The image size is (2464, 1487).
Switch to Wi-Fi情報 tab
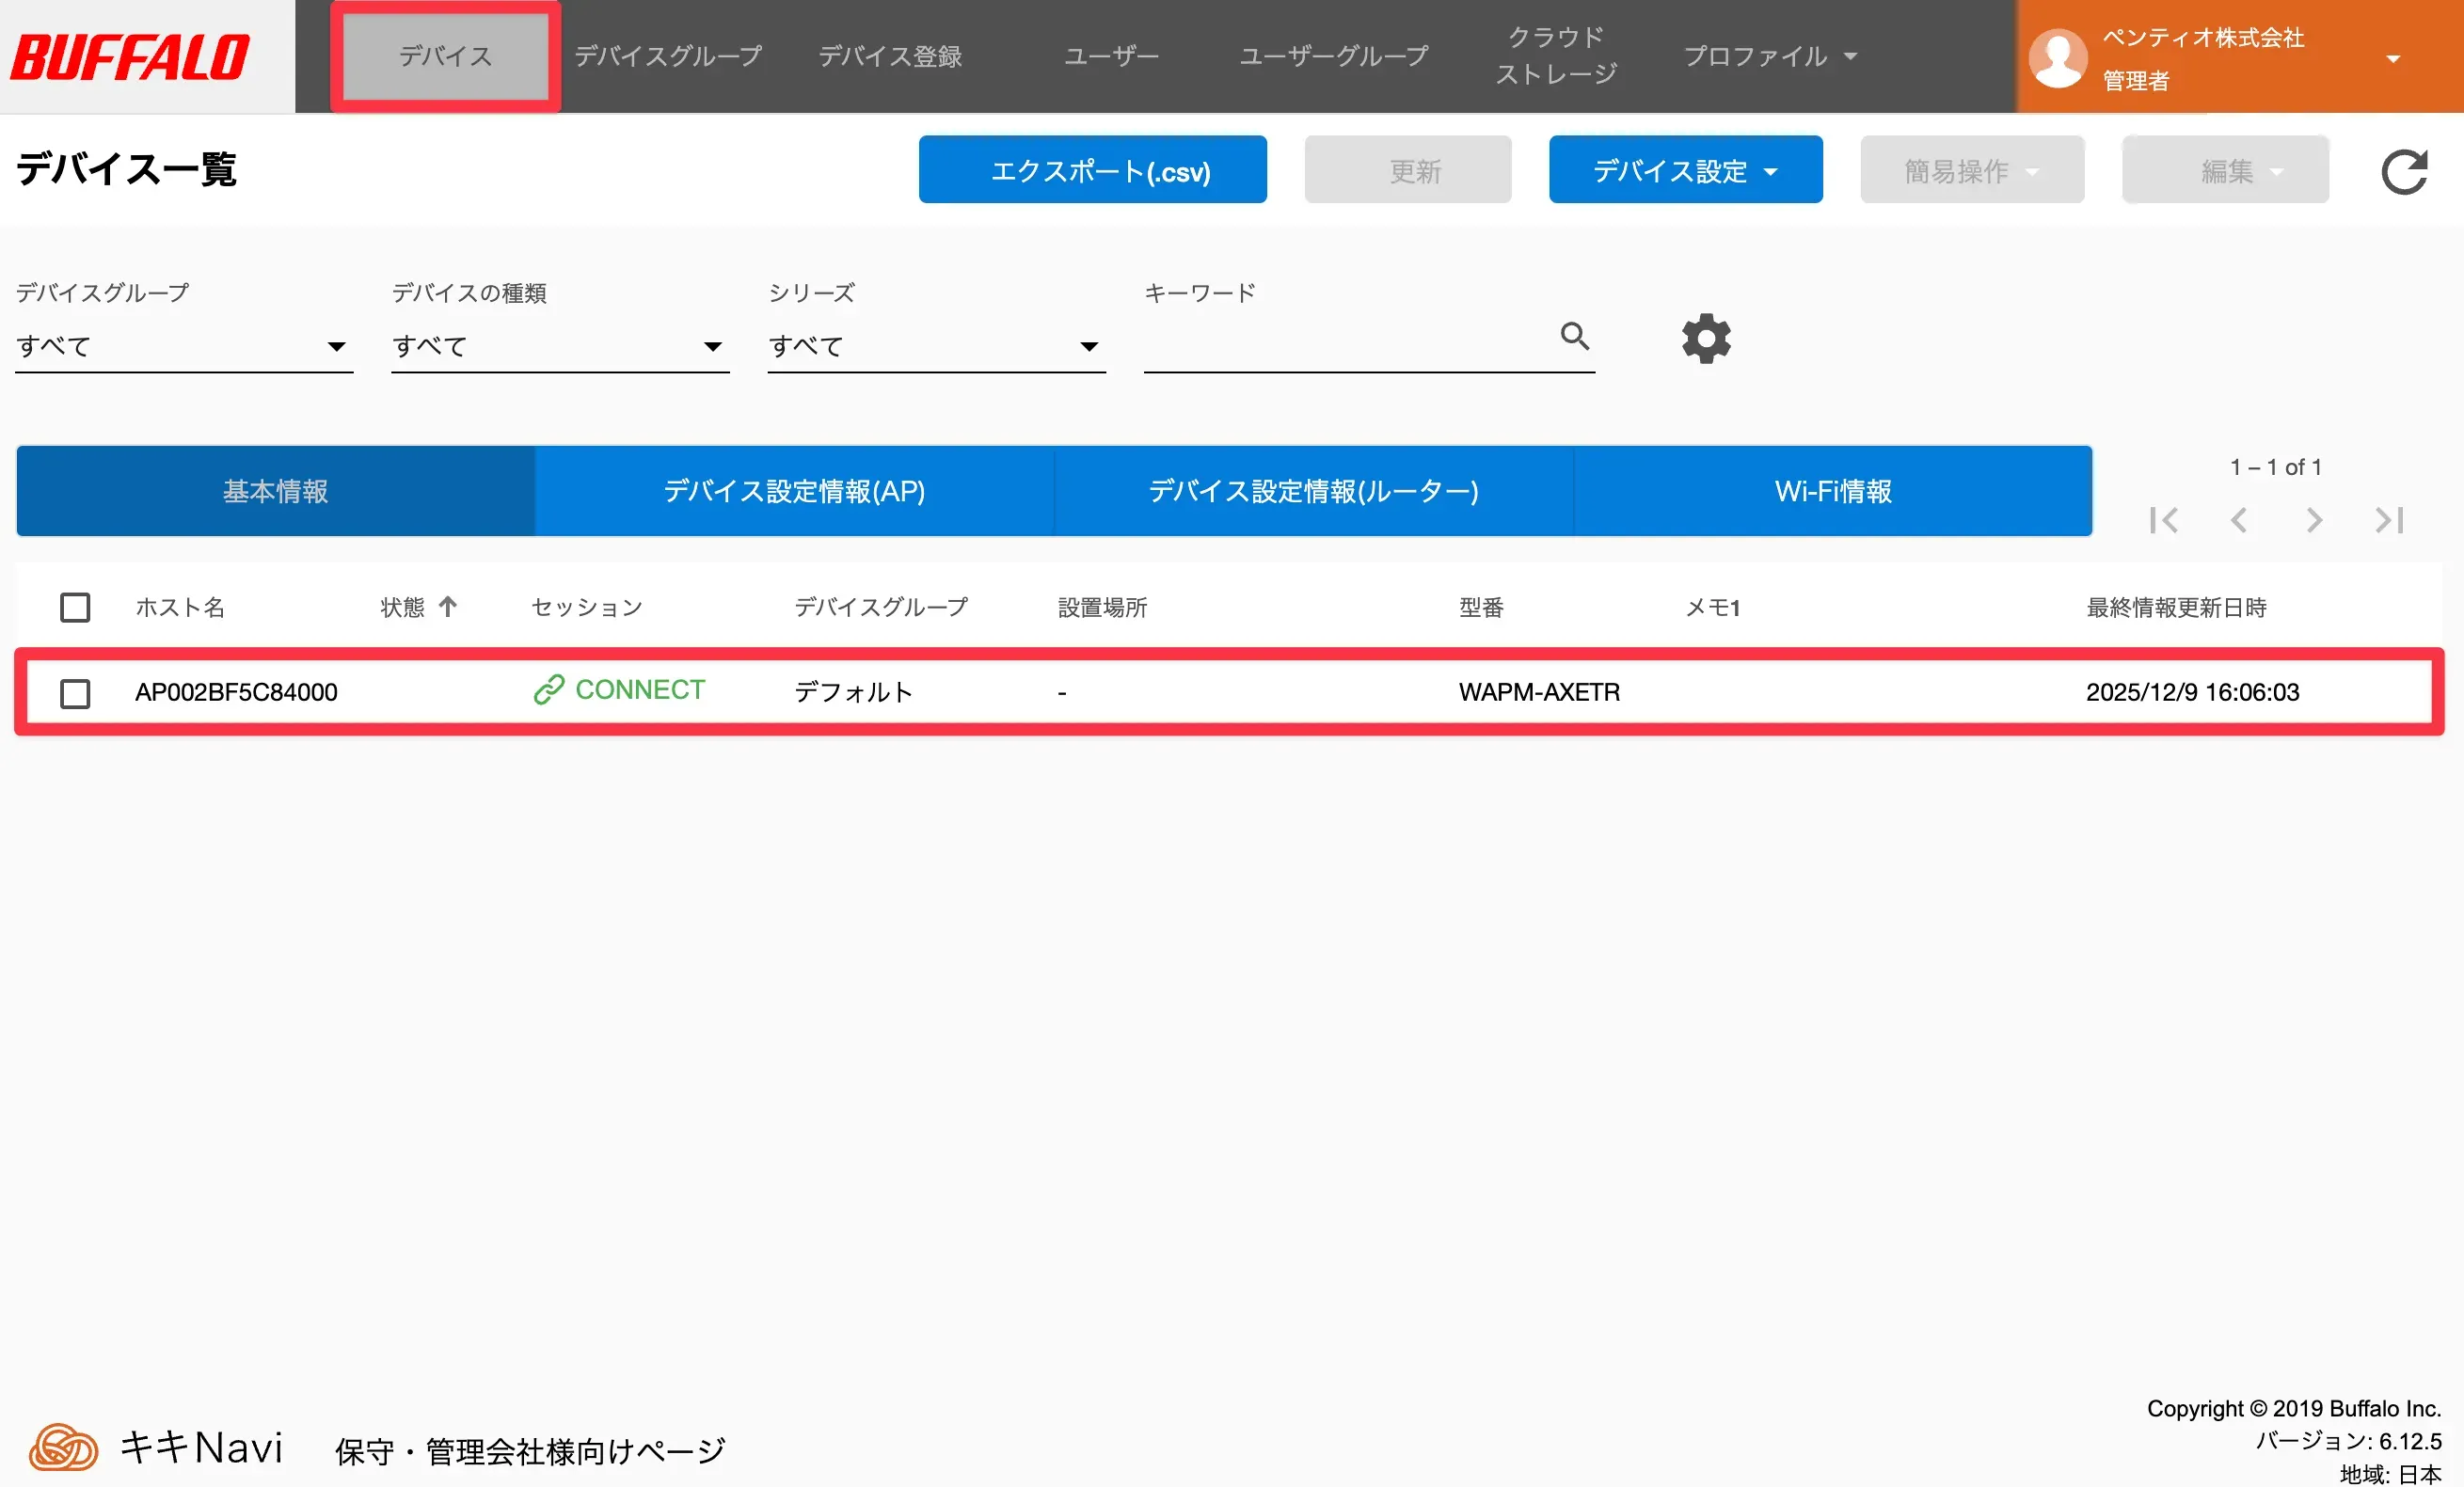1832,491
